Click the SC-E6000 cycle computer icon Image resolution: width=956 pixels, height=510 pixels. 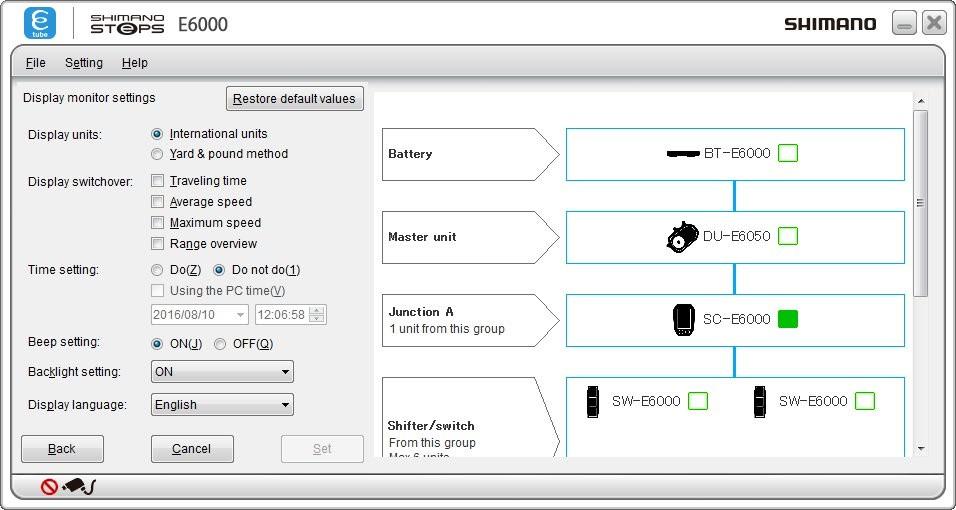[x=683, y=320]
